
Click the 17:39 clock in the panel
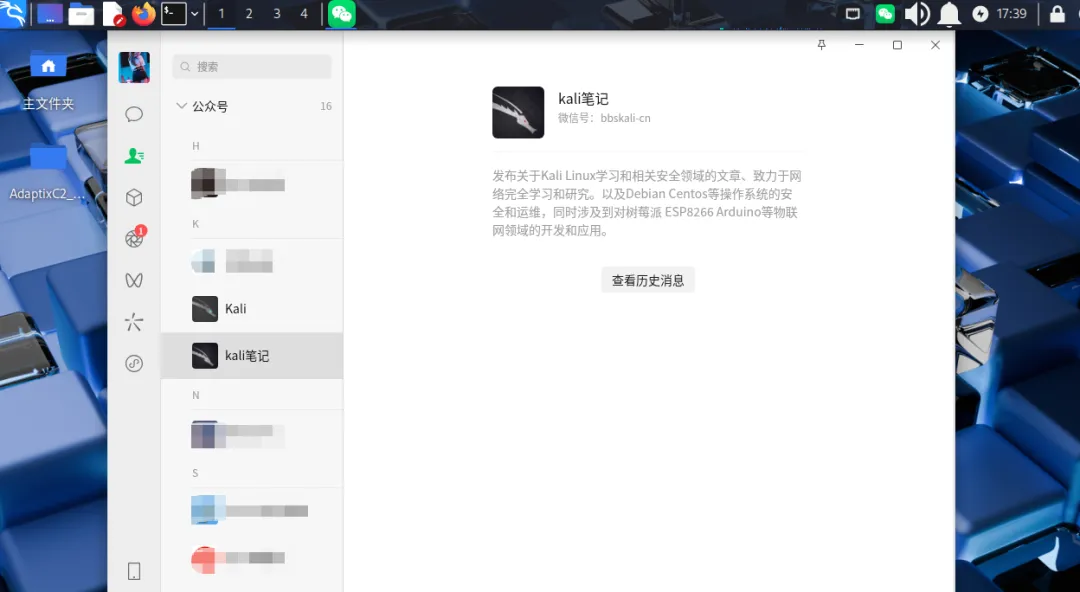tap(1011, 14)
